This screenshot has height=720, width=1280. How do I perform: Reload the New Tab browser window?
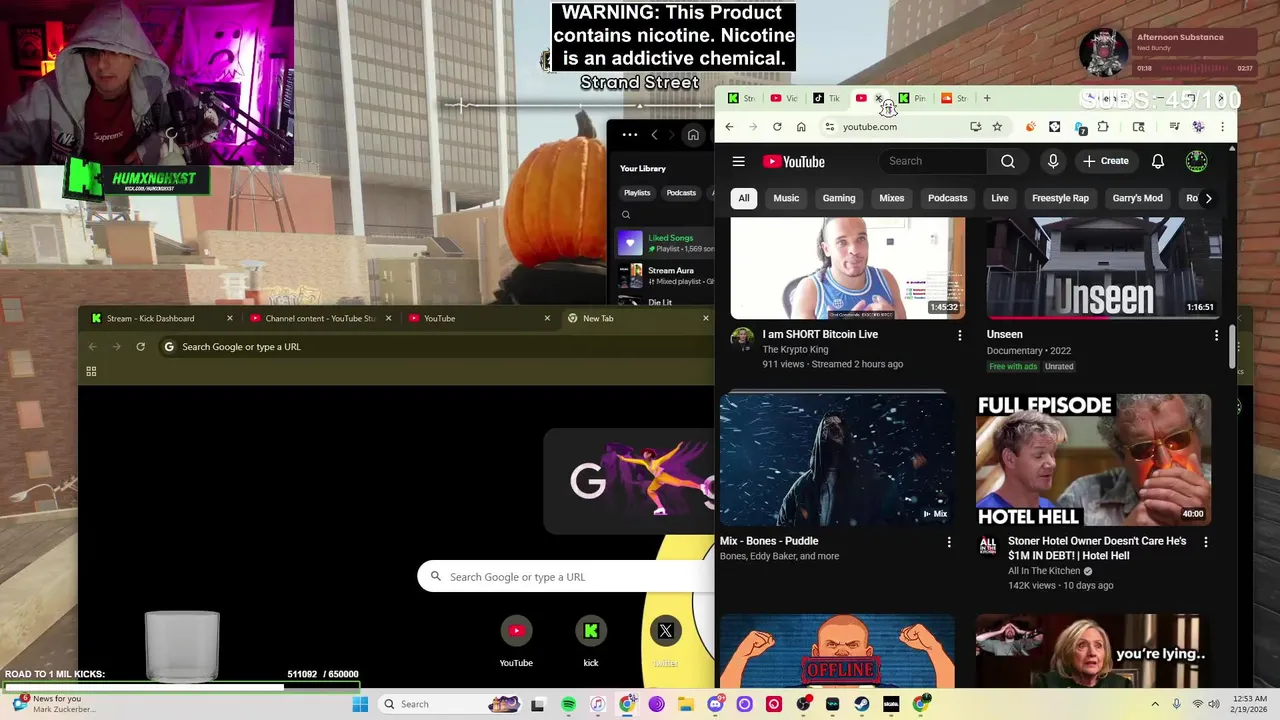(x=140, y=346)
